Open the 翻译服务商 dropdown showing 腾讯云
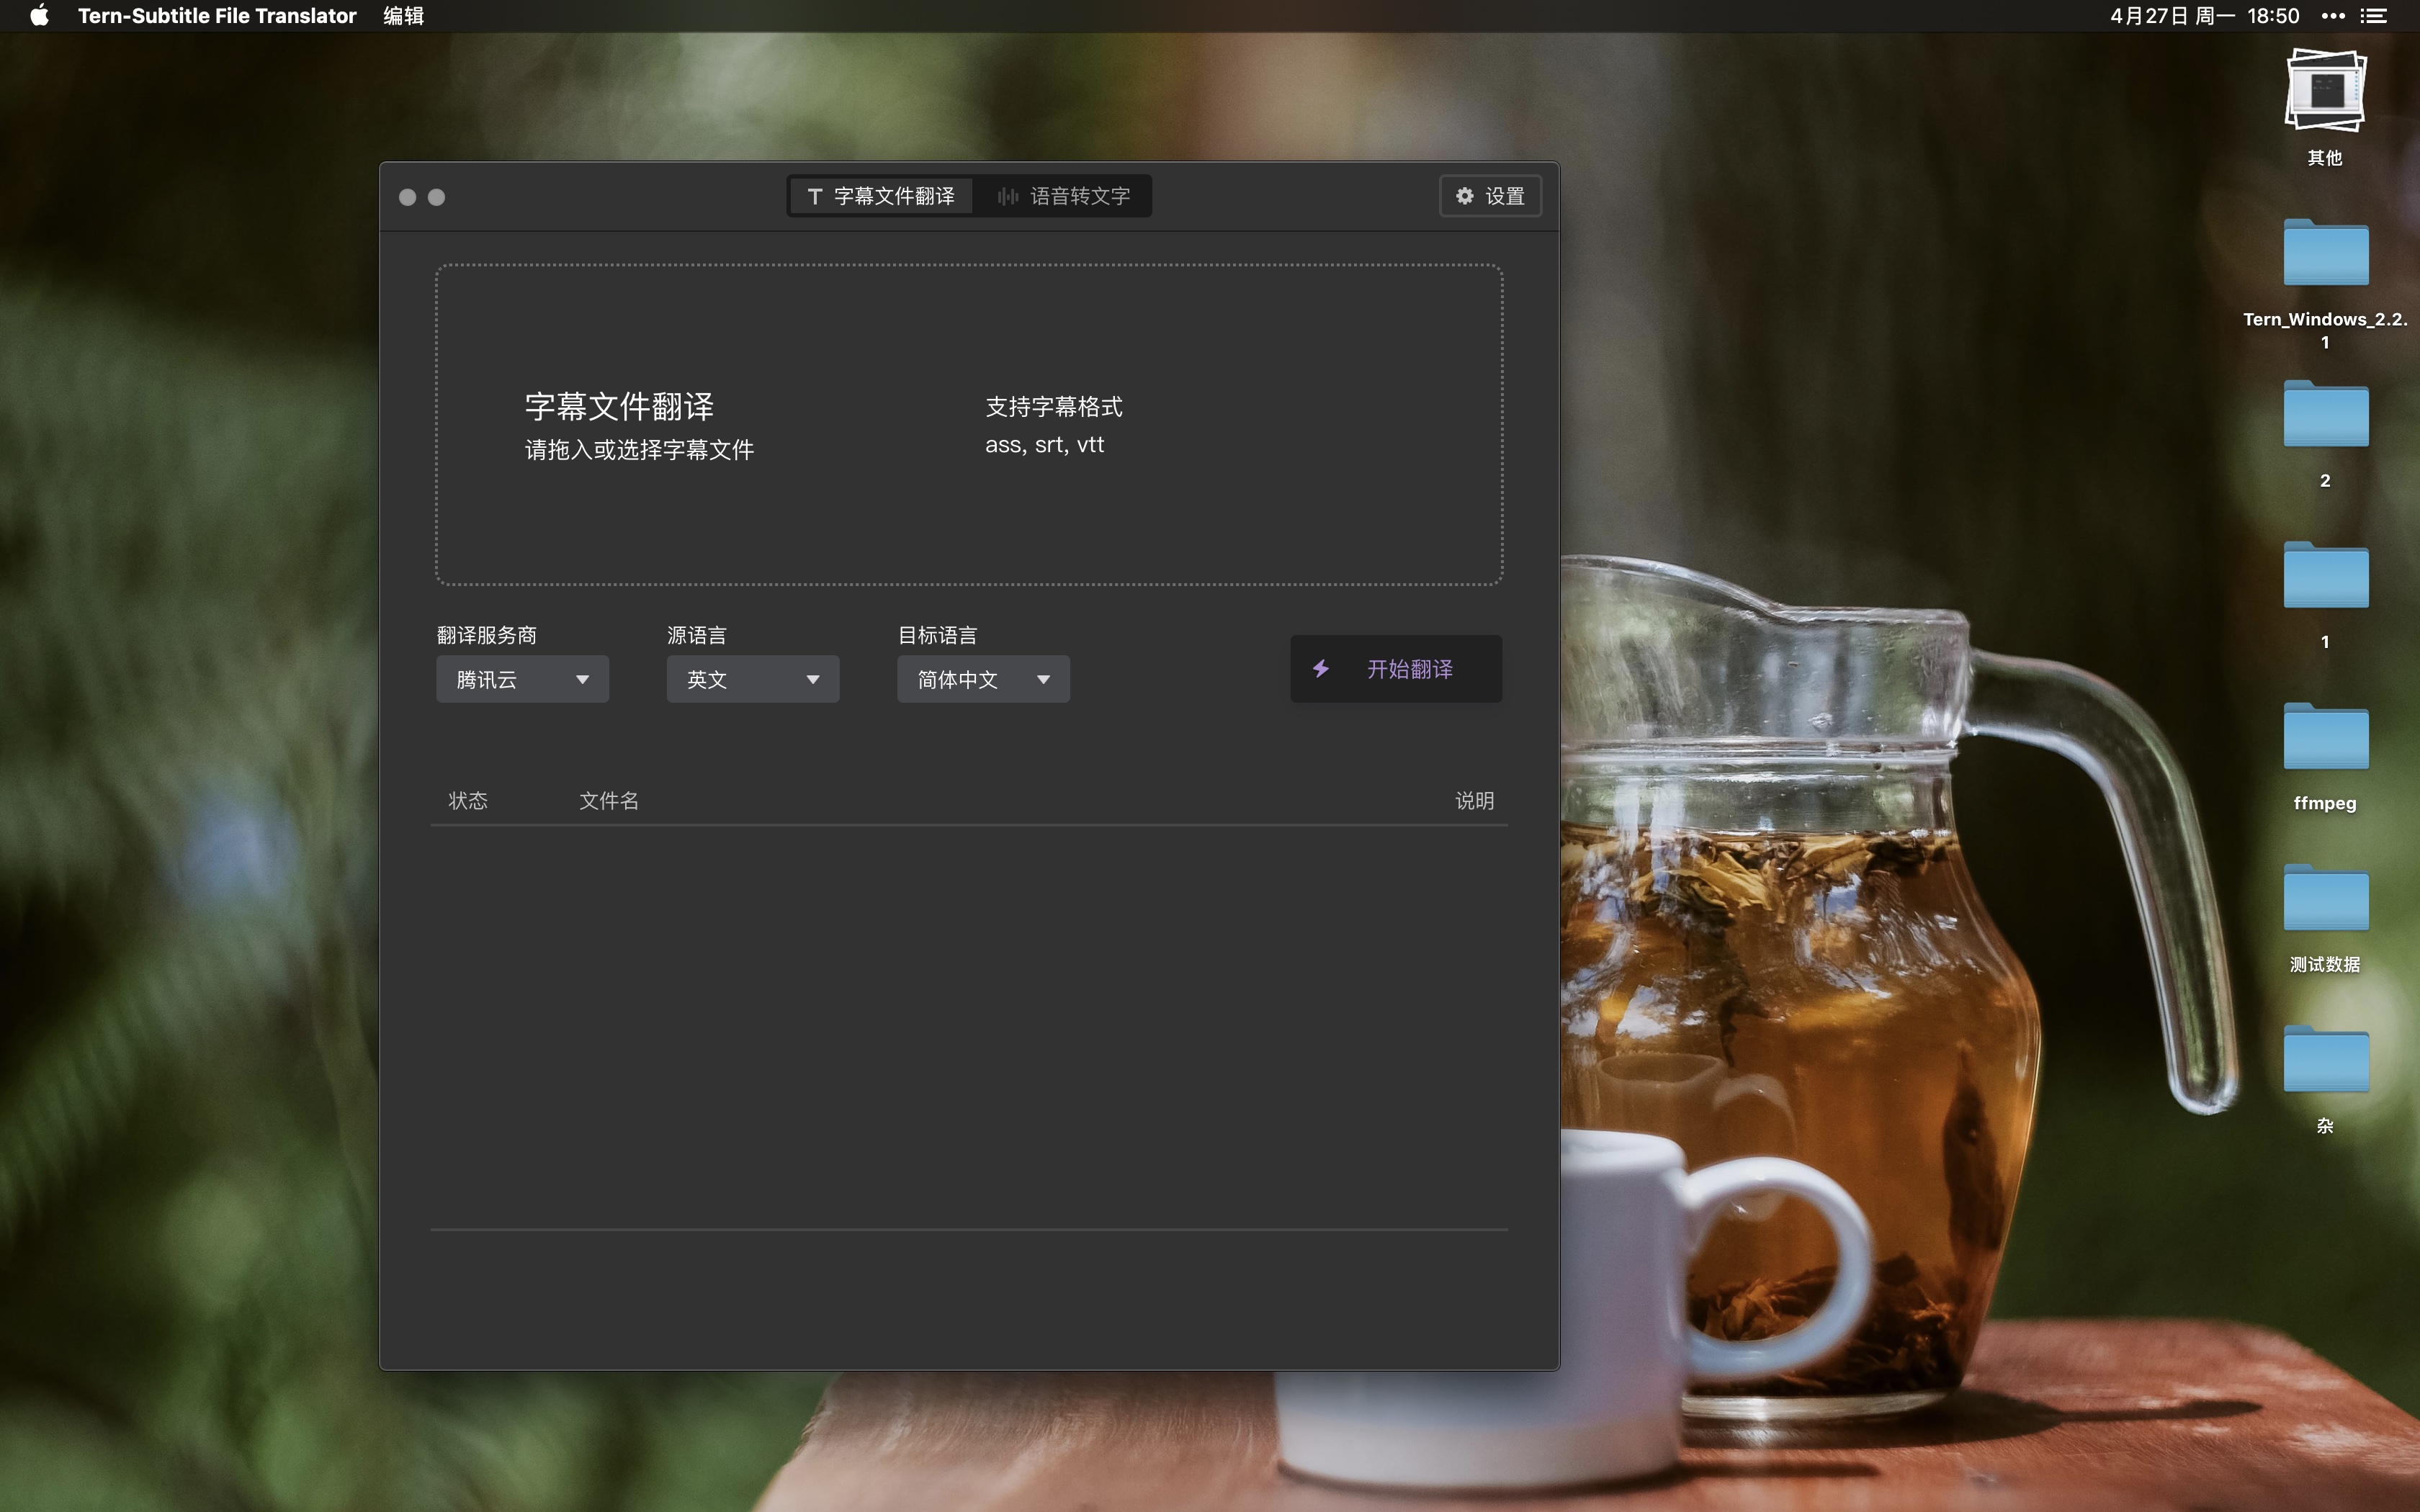The width and height of the screenshot is (2420, 1512). coord(522,680)
